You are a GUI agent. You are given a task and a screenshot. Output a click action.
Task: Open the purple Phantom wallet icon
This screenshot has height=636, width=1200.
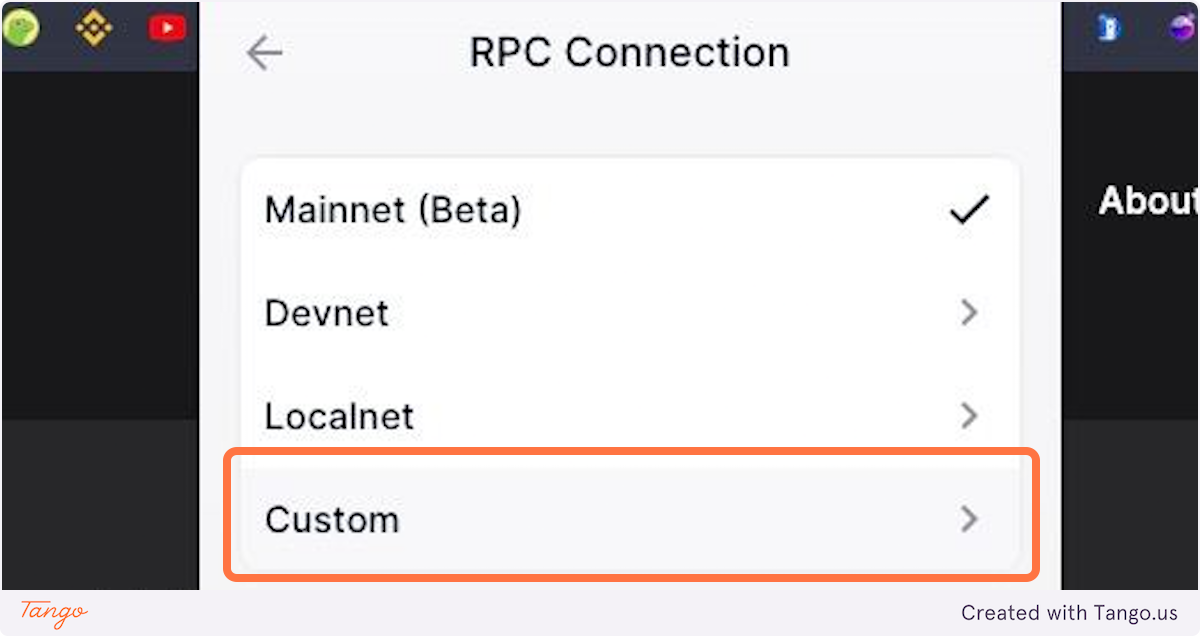1185,28
